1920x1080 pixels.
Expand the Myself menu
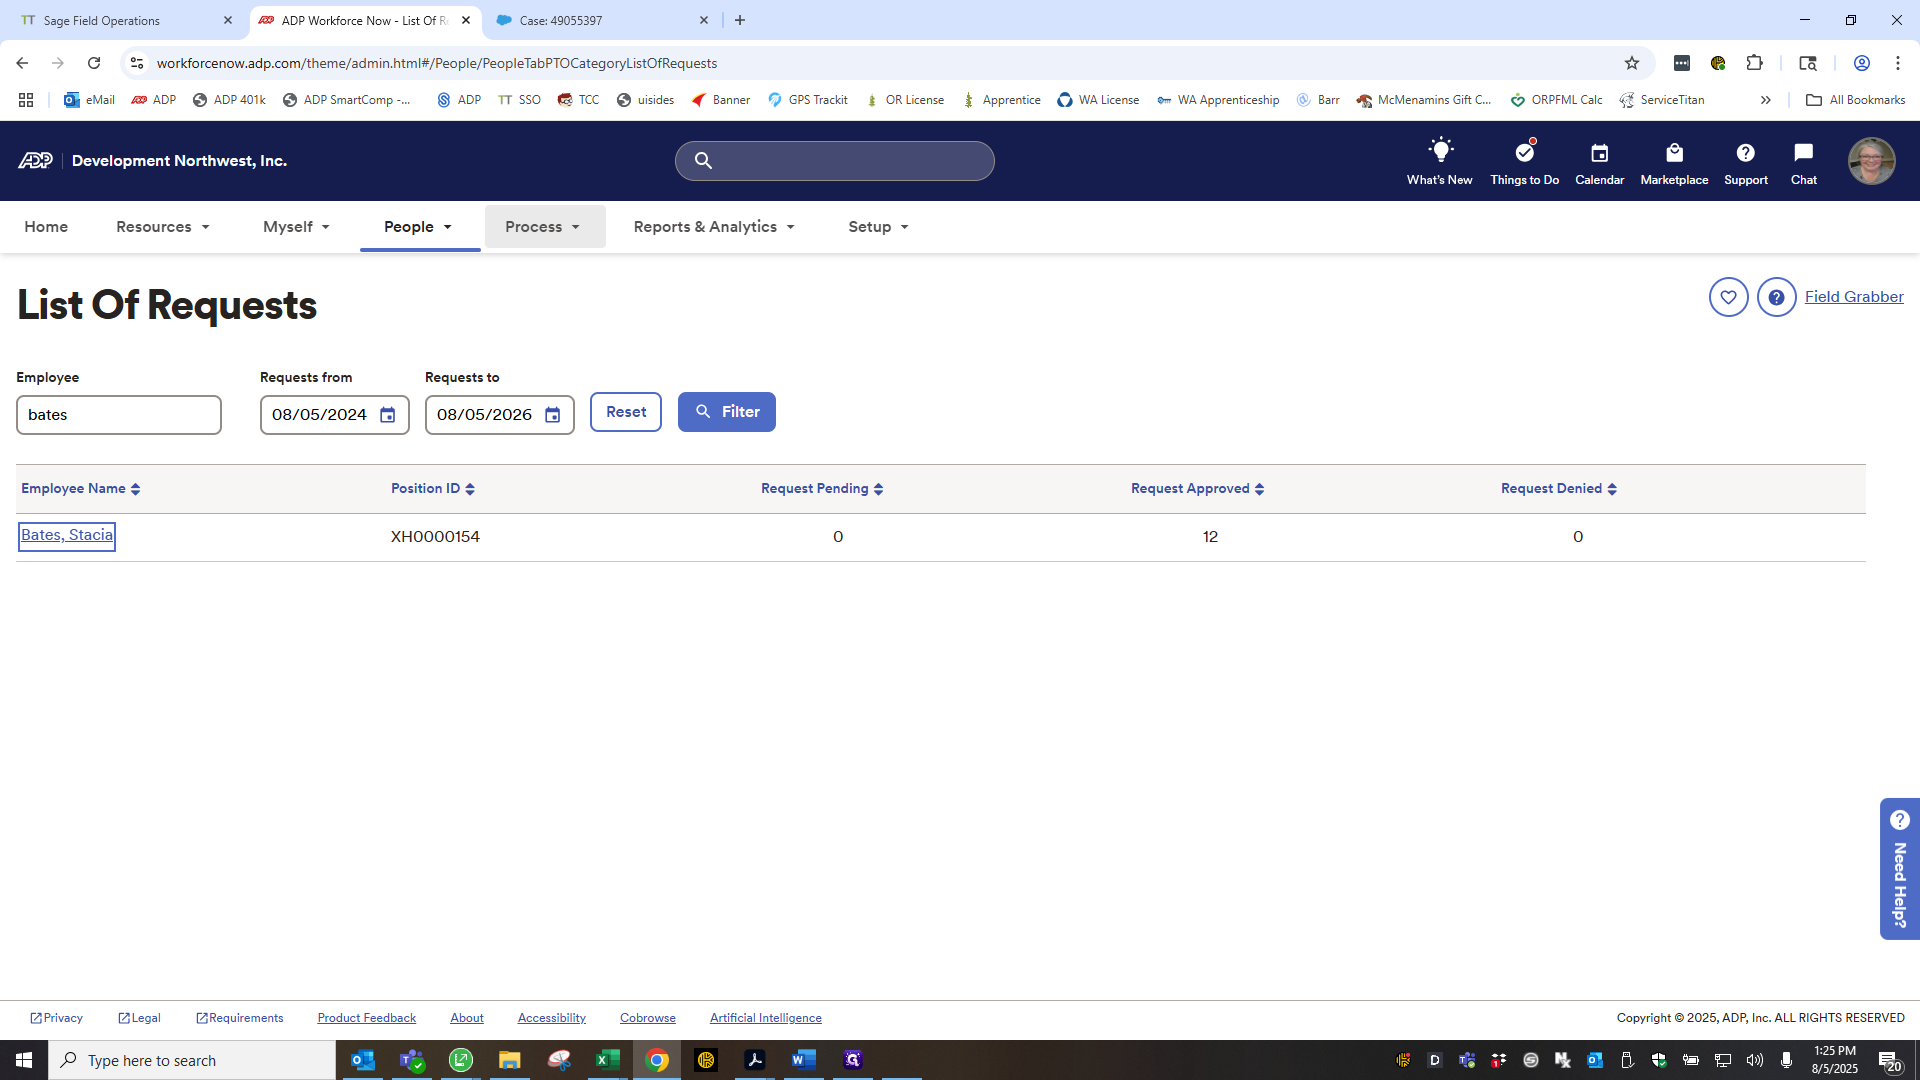tap(296, 227)
